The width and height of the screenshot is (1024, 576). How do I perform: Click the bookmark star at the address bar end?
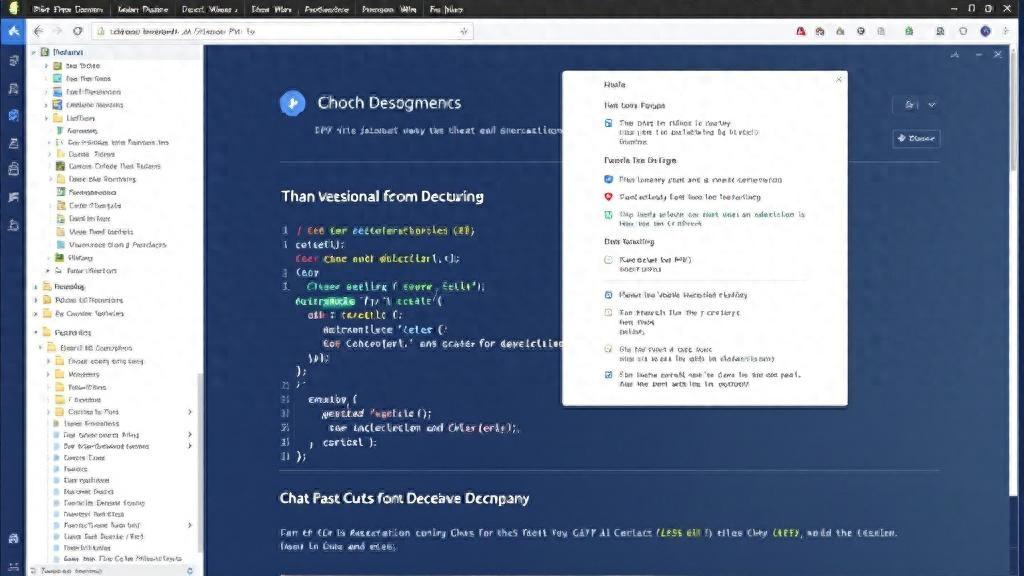[463, 31]
